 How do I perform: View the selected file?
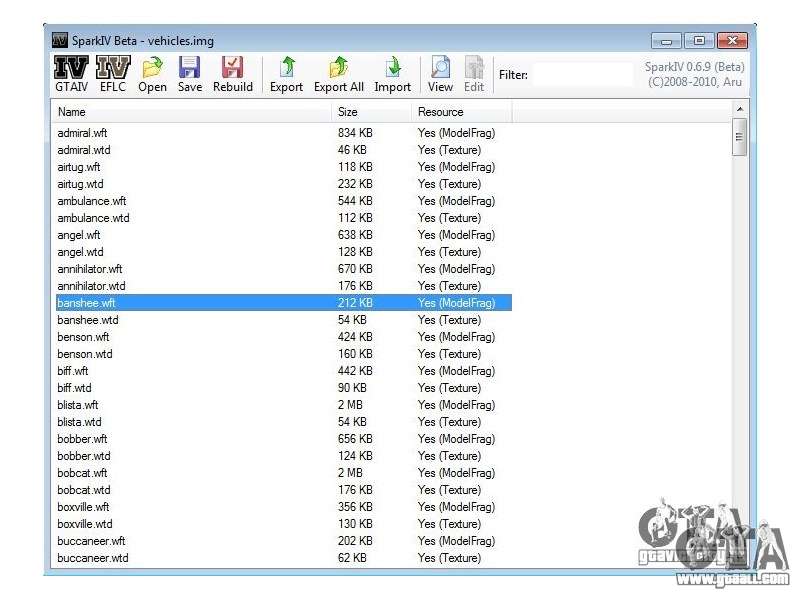tap(440, 74)
